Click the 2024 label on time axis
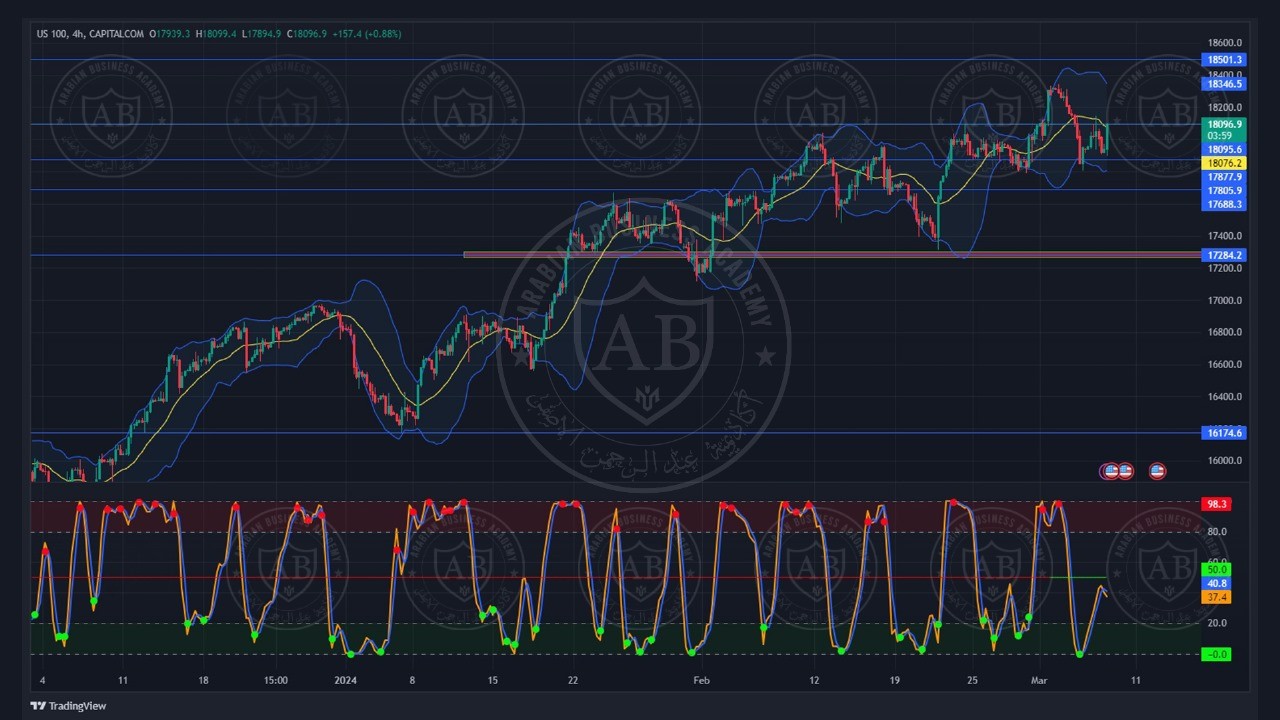Image resolution: width=1280 pixels, height=720 pixels. (345, 681)
